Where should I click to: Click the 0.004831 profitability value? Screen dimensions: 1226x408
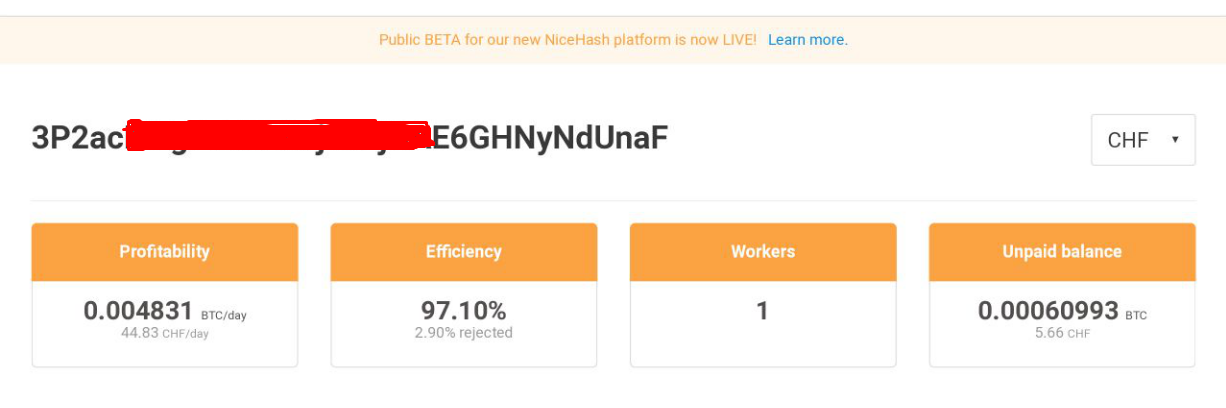[x=139, y=311]
